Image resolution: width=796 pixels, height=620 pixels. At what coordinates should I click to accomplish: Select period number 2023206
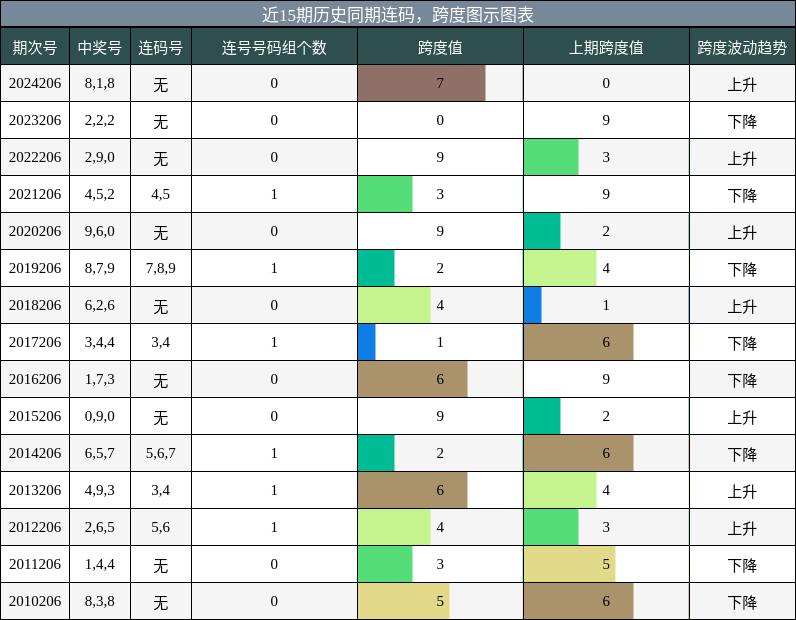35,120
